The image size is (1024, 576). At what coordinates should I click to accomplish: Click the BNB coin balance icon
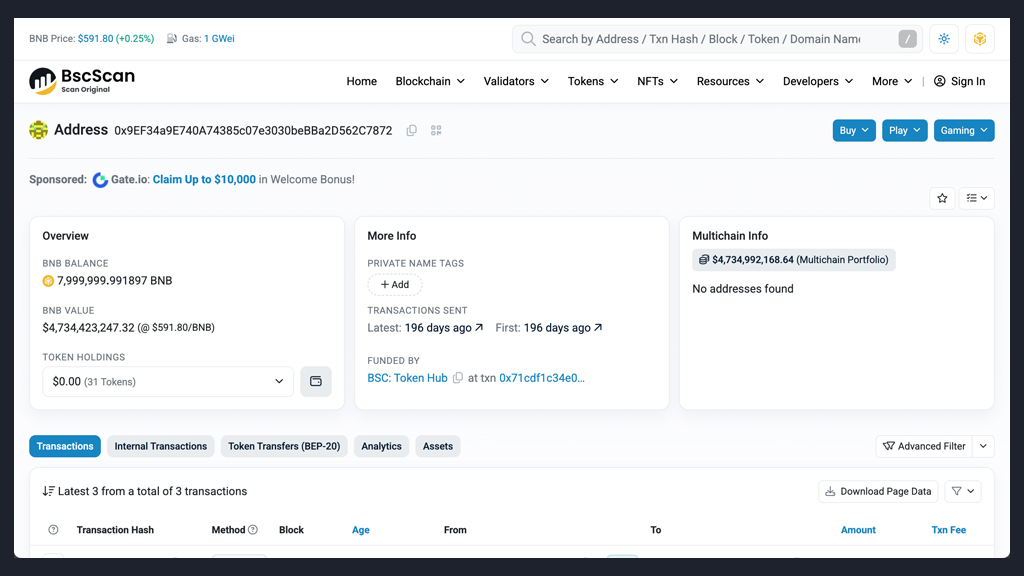[x=48, y=281]
